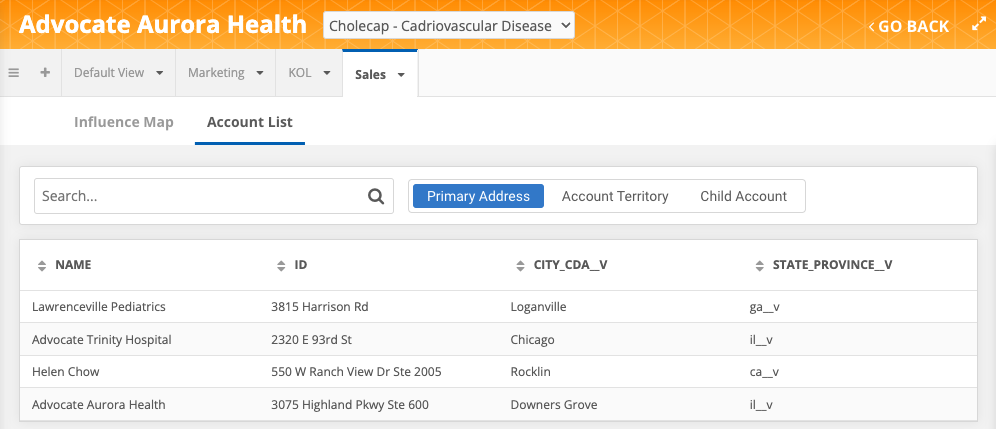Switch to Child Account filter

click(x=743, y=196)
